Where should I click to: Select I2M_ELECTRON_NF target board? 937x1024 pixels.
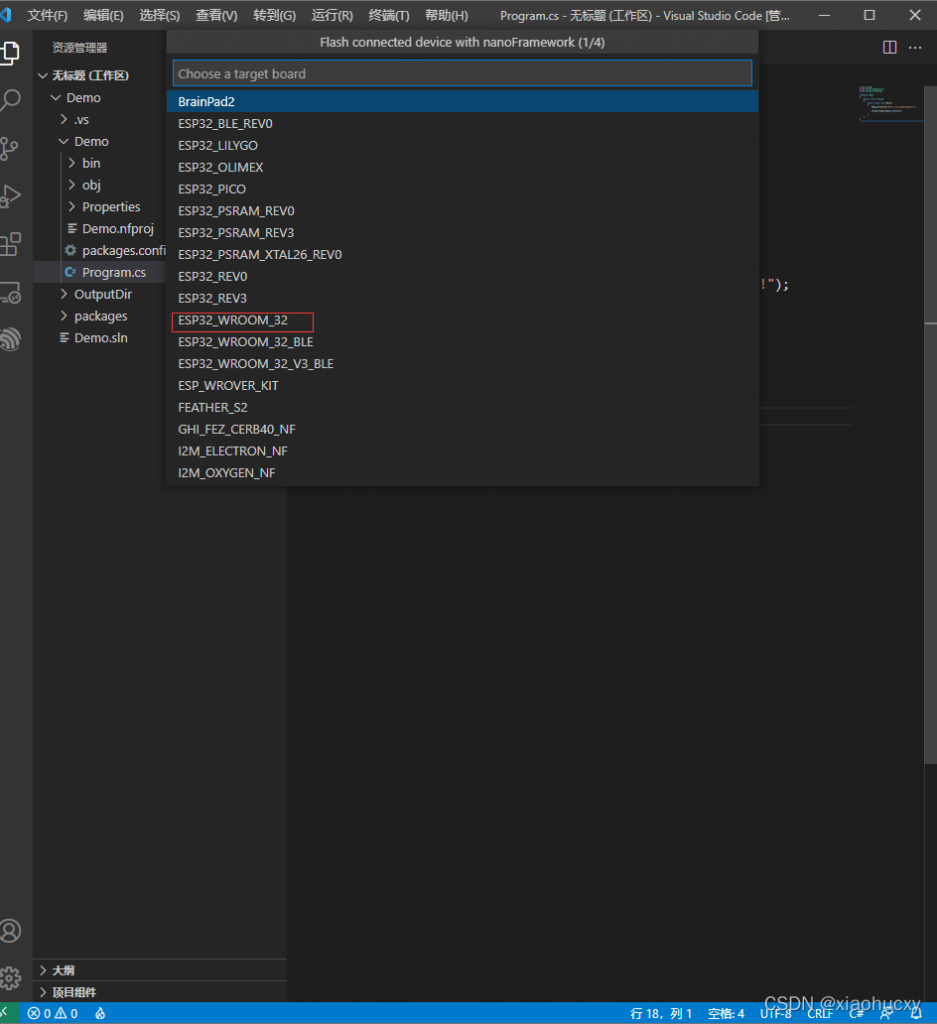pyautogui.click(x=462, y=451)
